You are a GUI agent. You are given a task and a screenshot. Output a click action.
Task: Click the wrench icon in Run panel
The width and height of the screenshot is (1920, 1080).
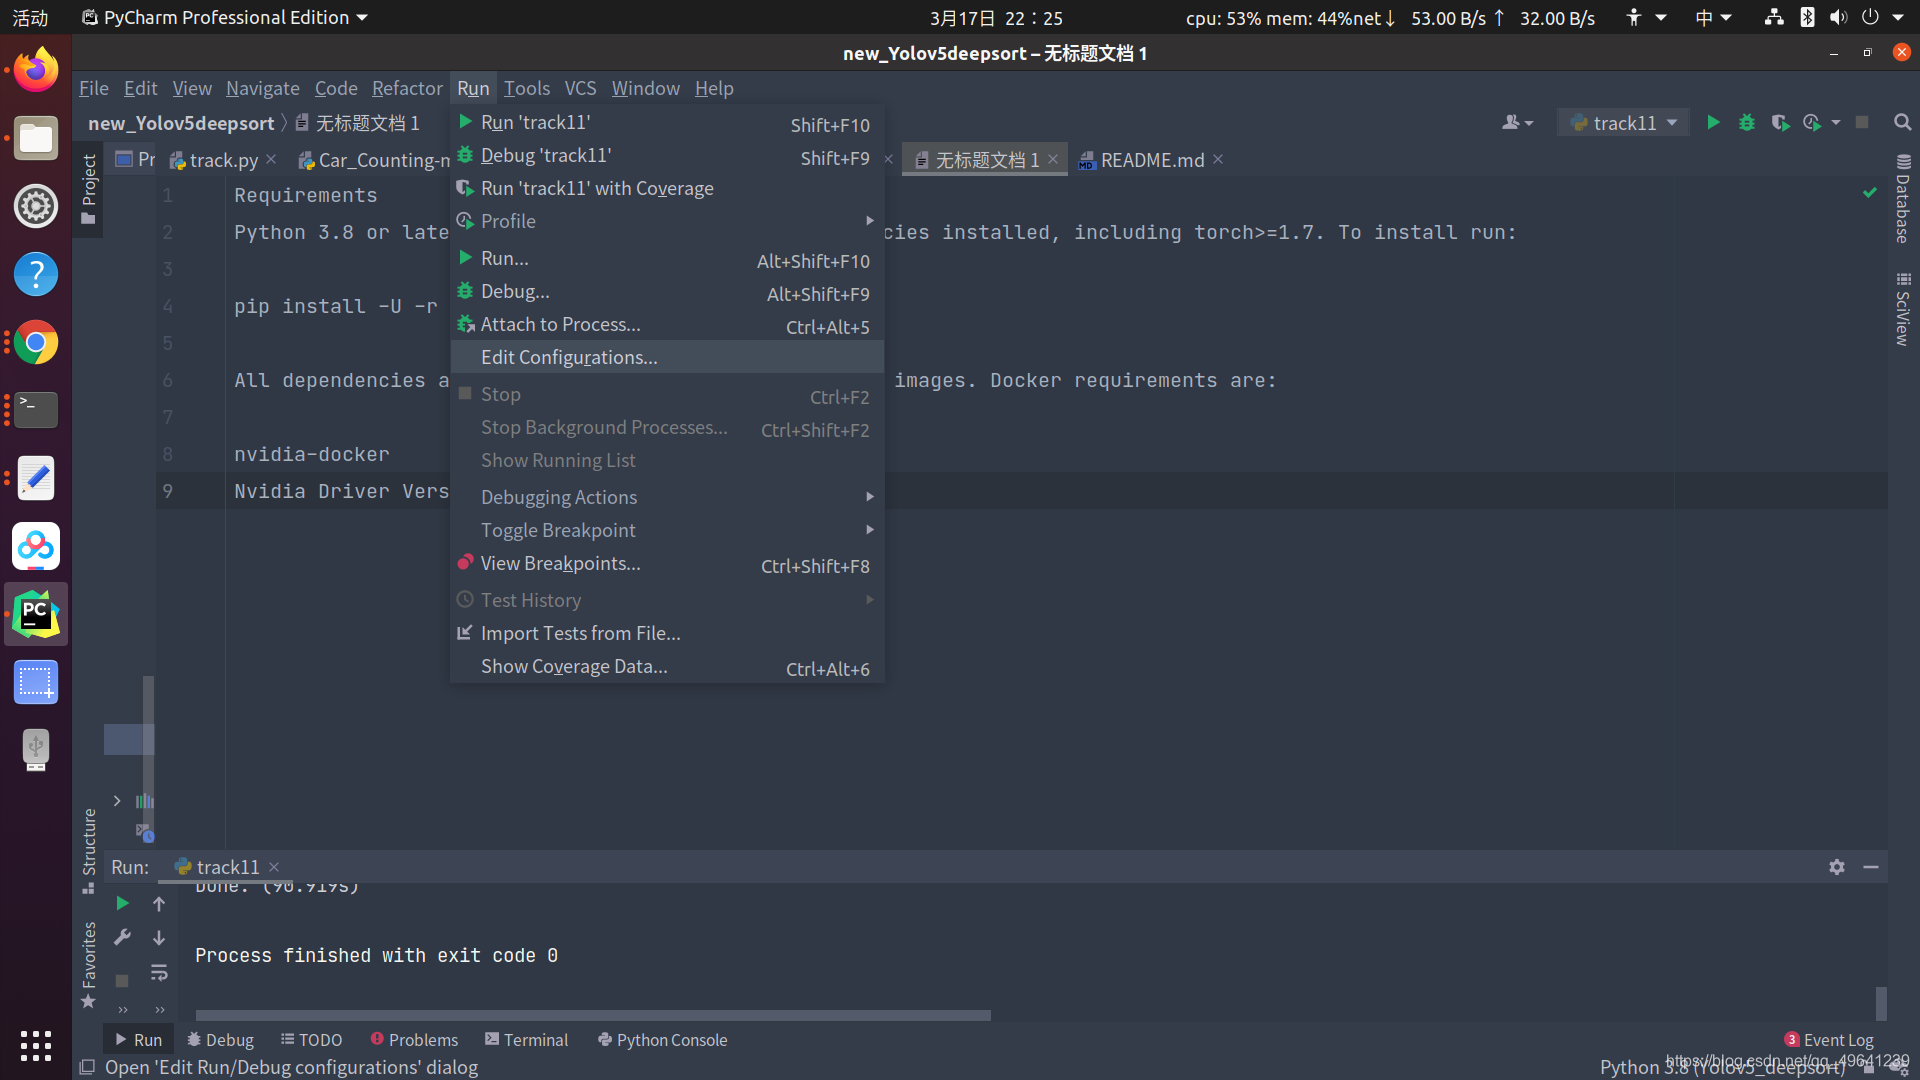click(x=122, y=937)
